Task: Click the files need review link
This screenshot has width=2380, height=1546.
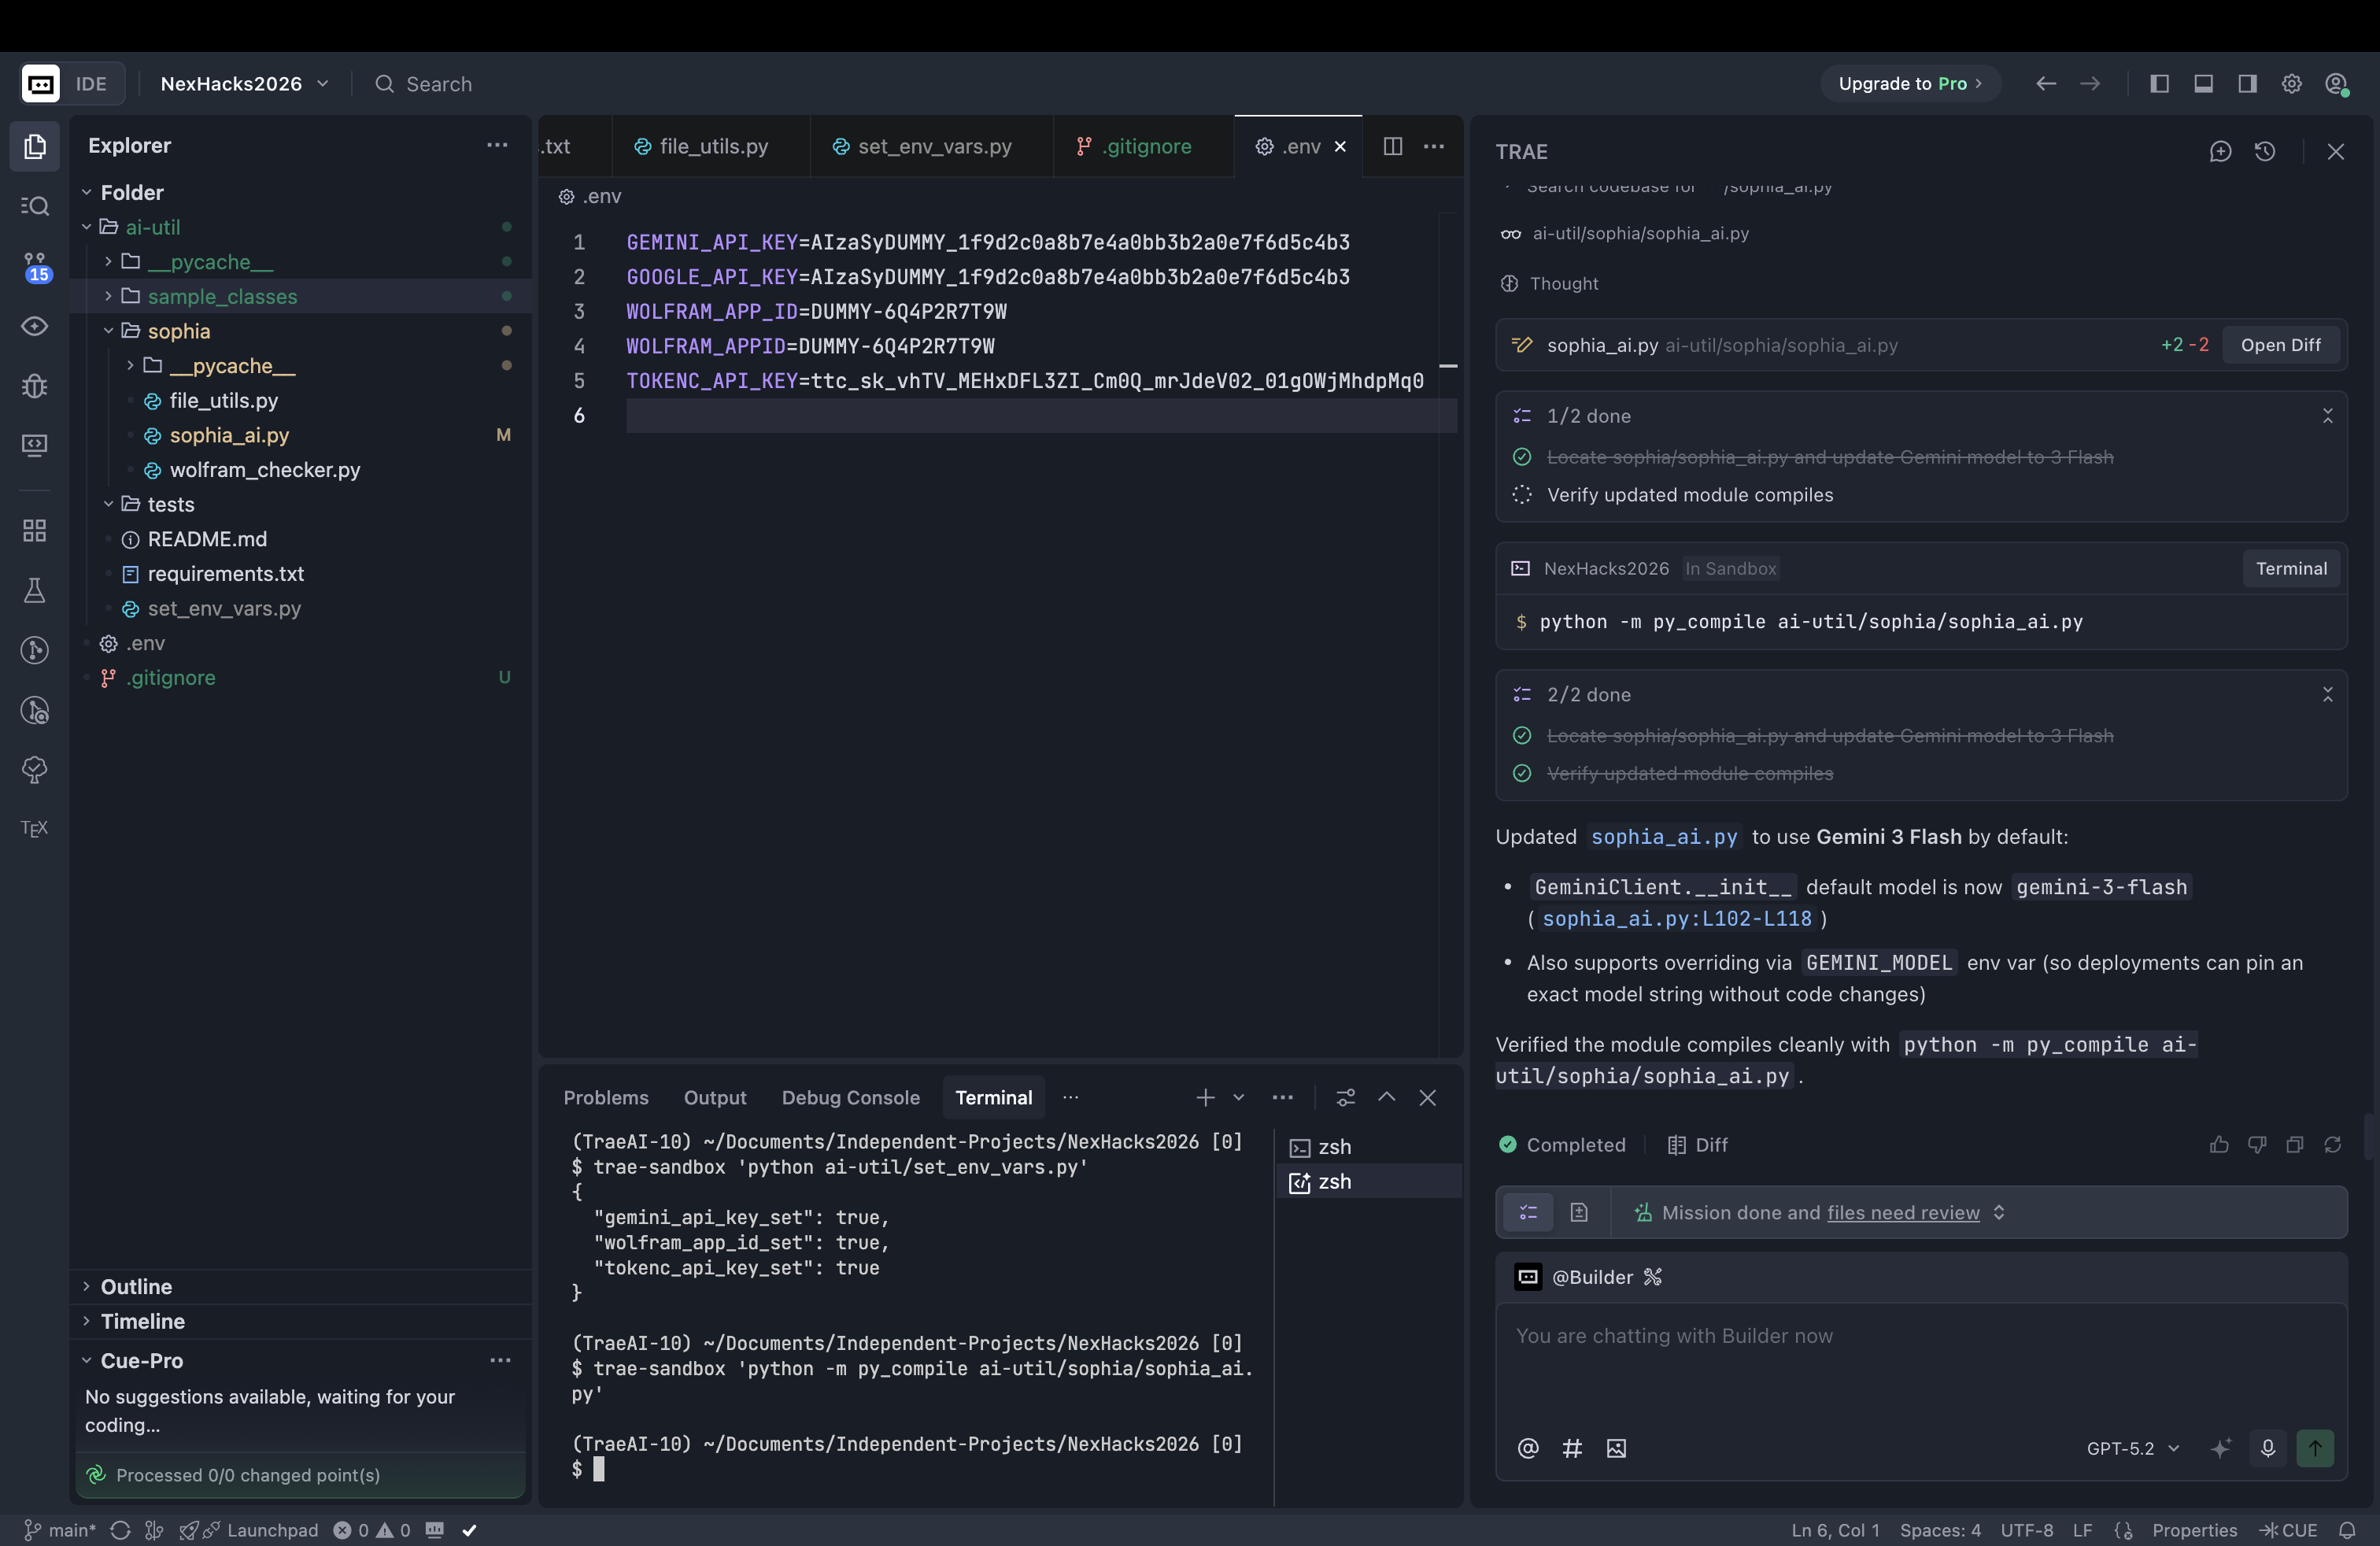Action: tap(1903, 1212)
